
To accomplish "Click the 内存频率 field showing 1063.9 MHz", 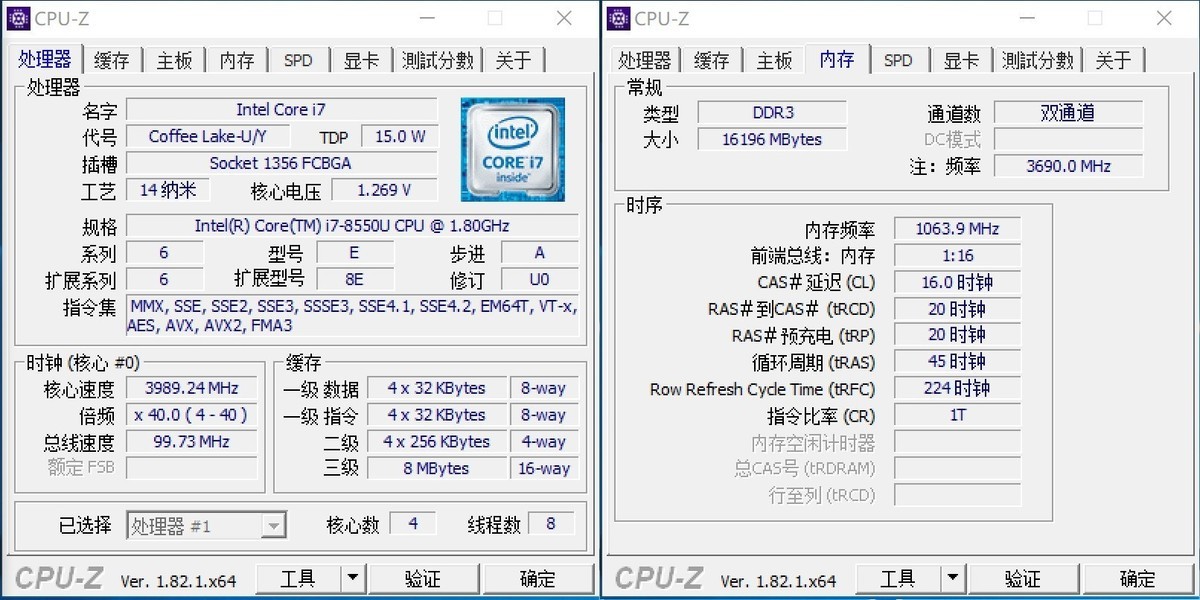I will coord(956,228).
